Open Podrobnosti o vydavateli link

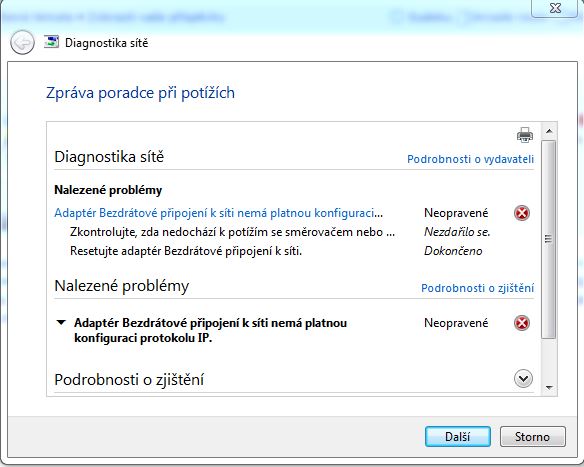click(470, 159)
